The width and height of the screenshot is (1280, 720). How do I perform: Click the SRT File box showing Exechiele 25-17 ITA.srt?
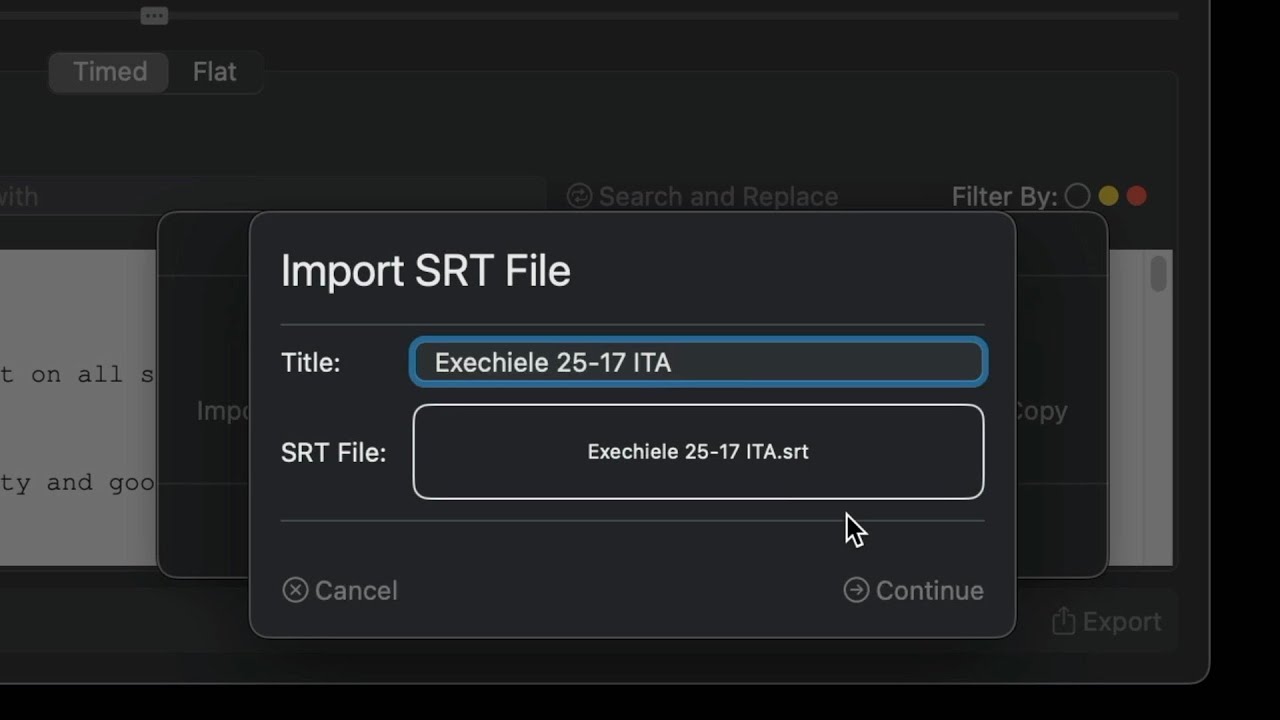coord(698,452)
